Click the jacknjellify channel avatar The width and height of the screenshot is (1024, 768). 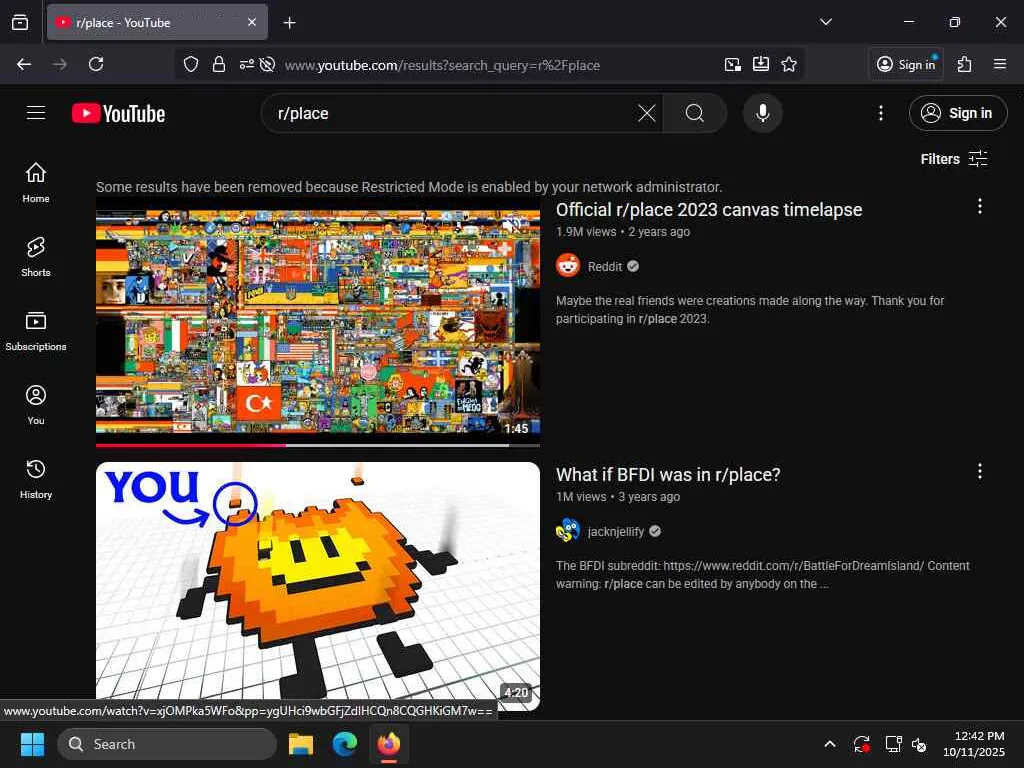568,531
